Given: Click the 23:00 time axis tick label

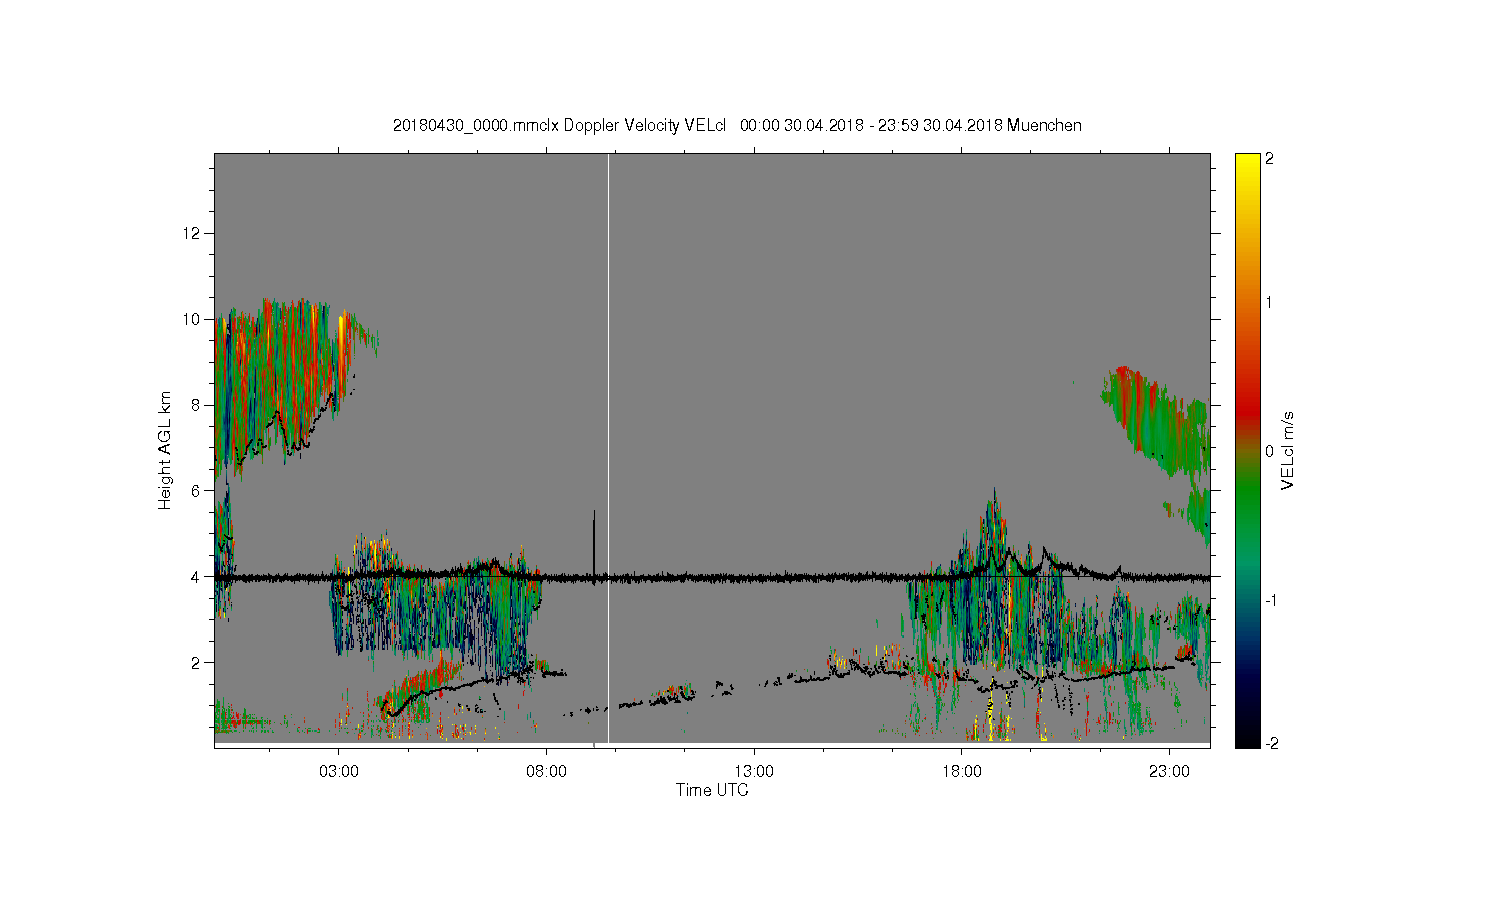Looking at the screenshot, I should [1169, 771].
